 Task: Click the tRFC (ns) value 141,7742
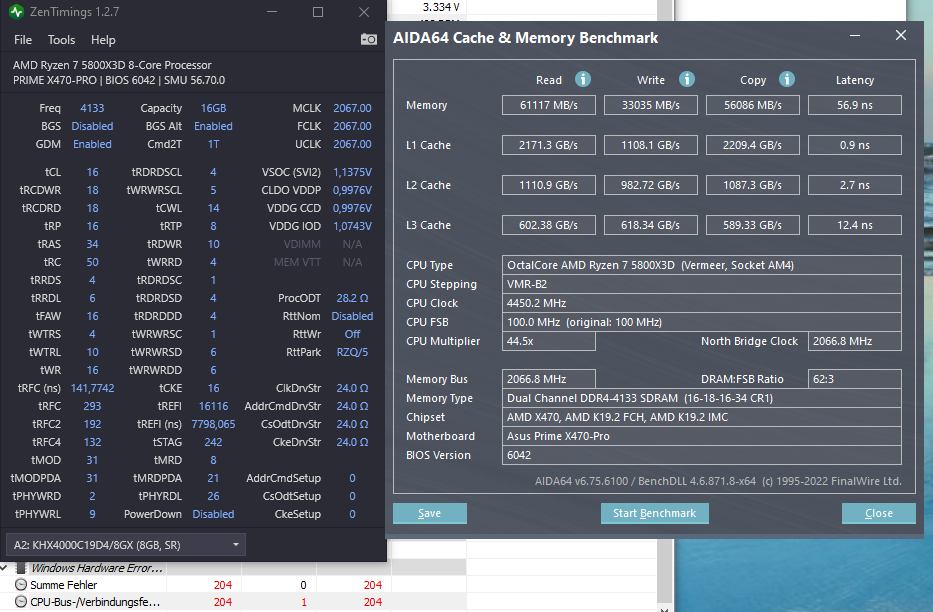92,388
